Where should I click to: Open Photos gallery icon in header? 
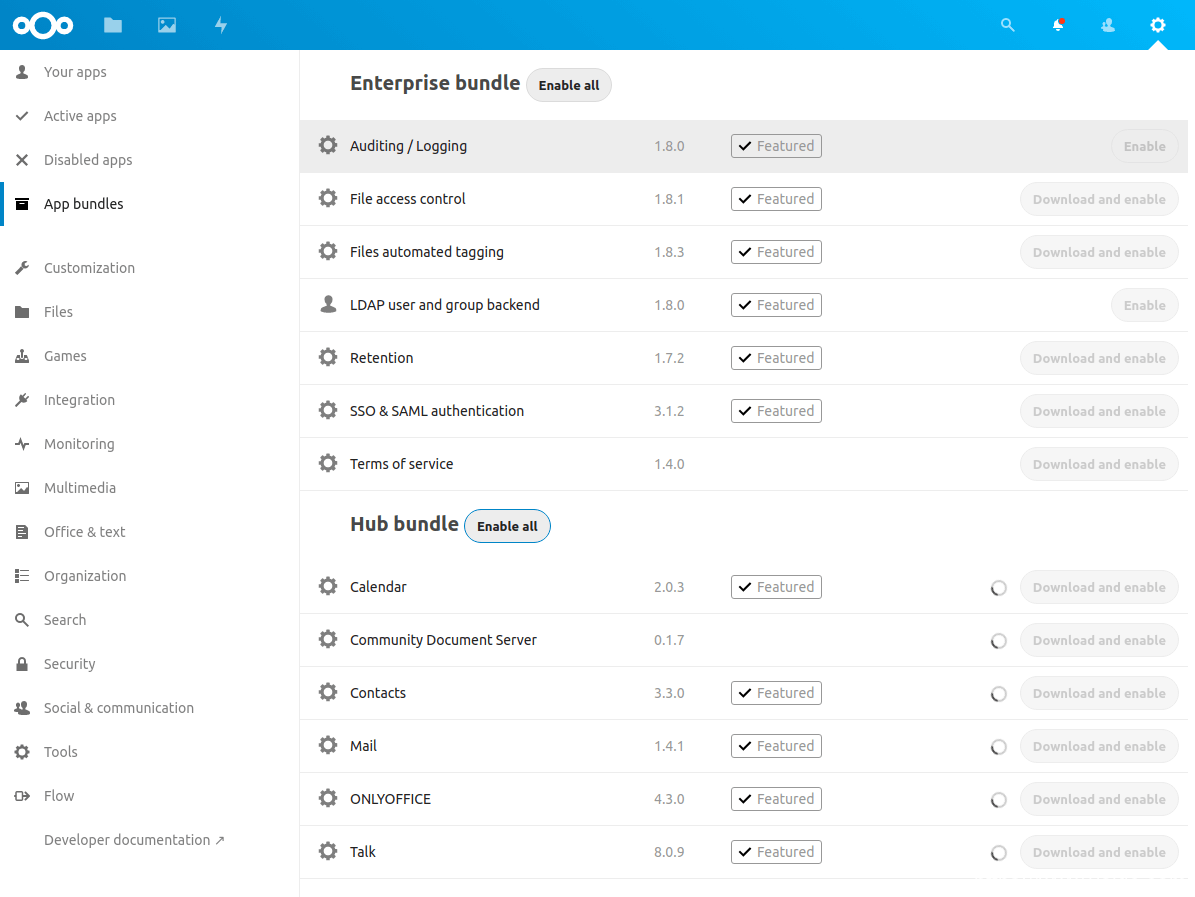167,25
